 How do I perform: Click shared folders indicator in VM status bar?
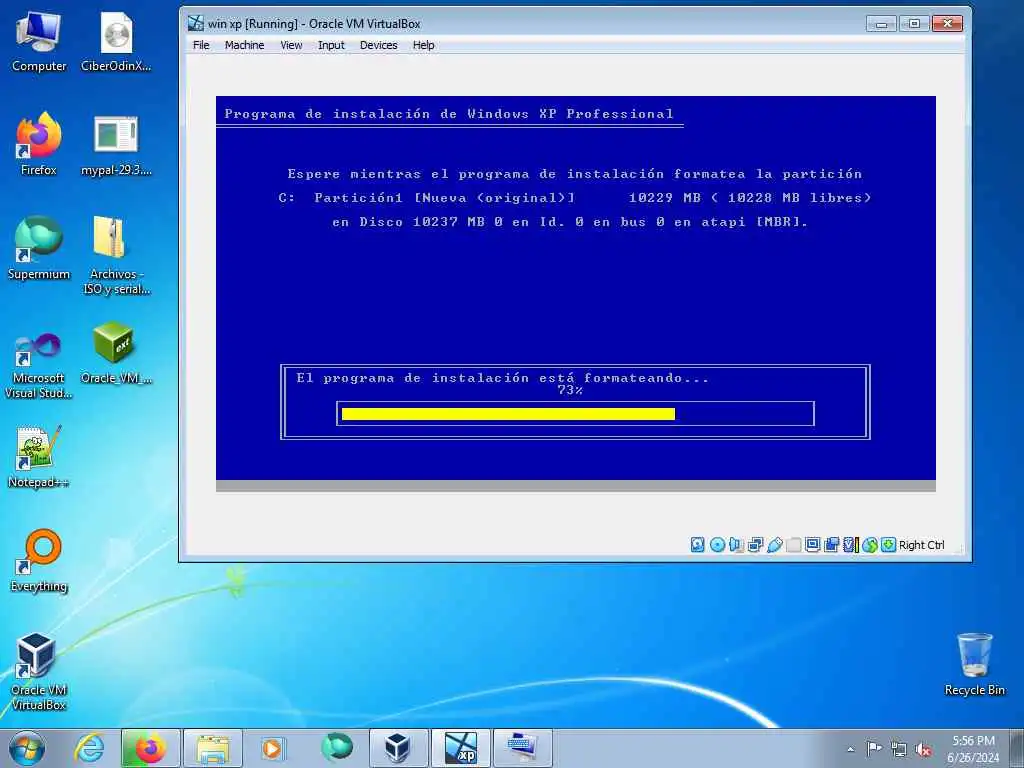(793, 545)
